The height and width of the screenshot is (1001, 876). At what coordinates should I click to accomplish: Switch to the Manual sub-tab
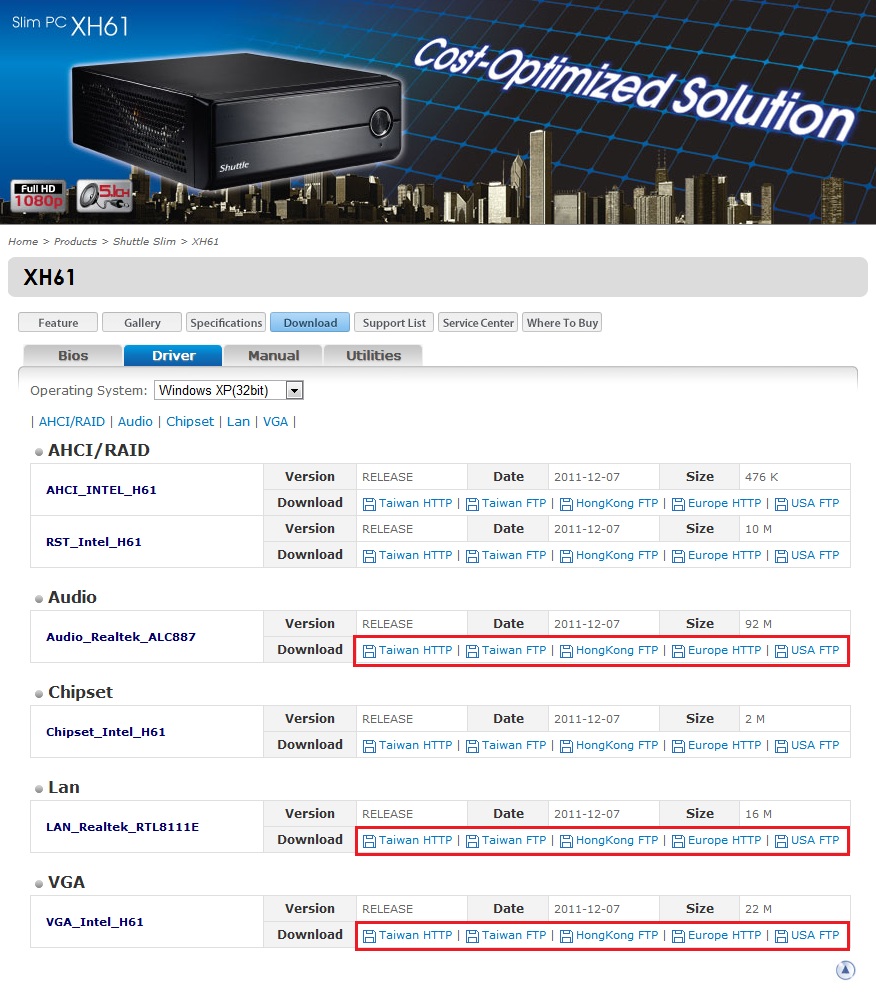pos(273,356)
